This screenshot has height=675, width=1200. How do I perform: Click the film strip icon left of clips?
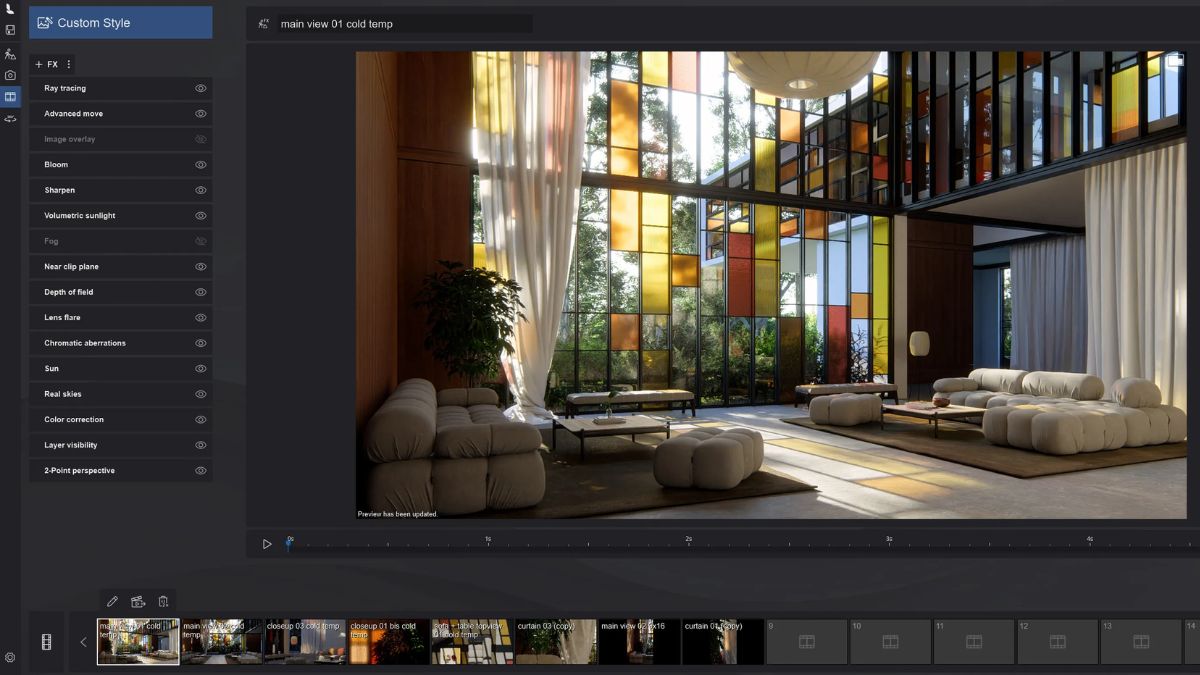coord(46,642)
